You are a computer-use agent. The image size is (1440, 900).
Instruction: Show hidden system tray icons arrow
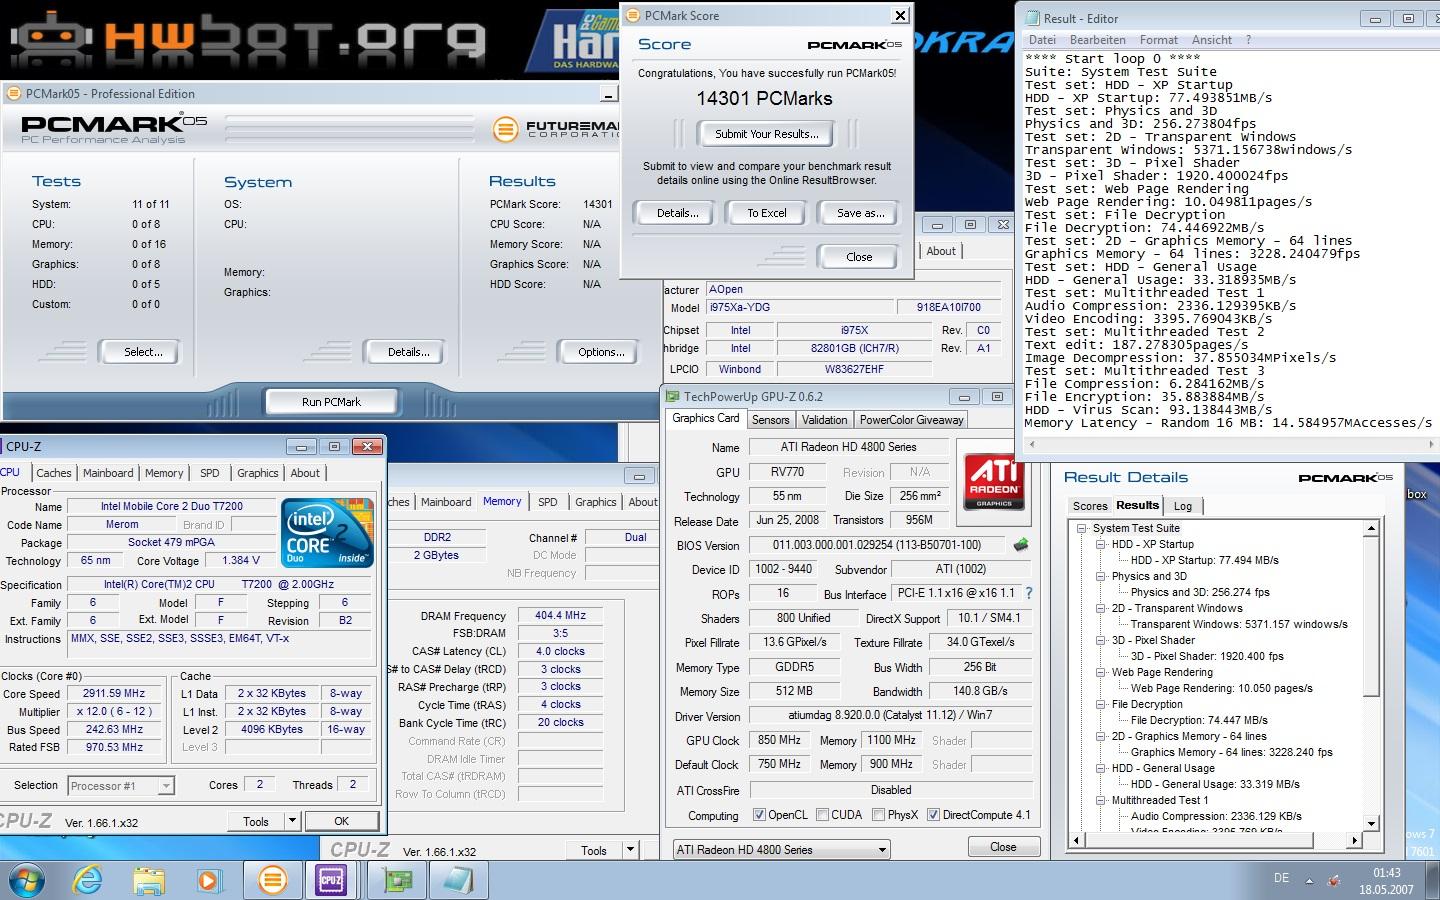1309,880
